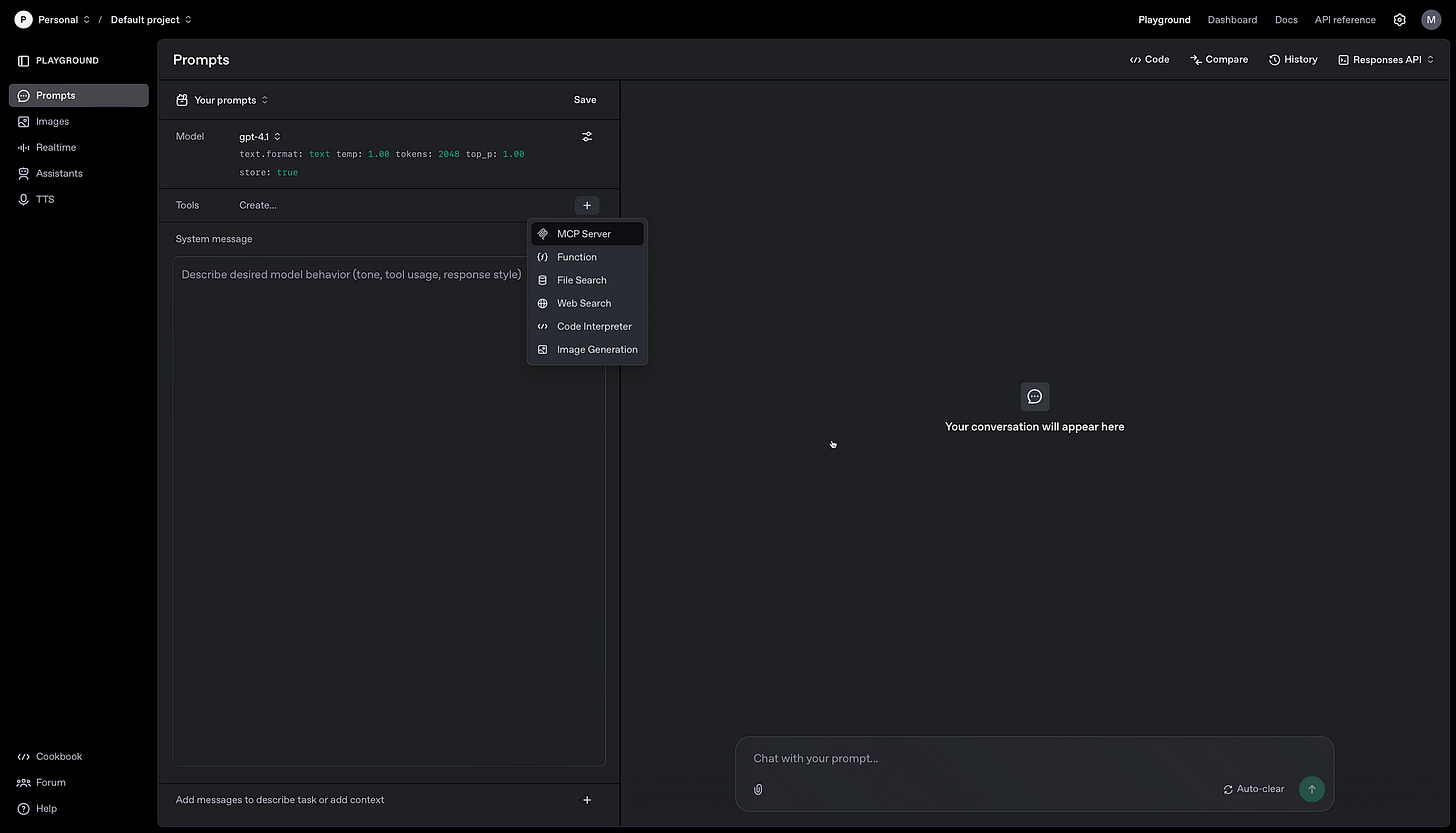This screenshot has height=833, width=1456.
Task: Click the Code Interpreter brackets icon
Action: point(543,326)
